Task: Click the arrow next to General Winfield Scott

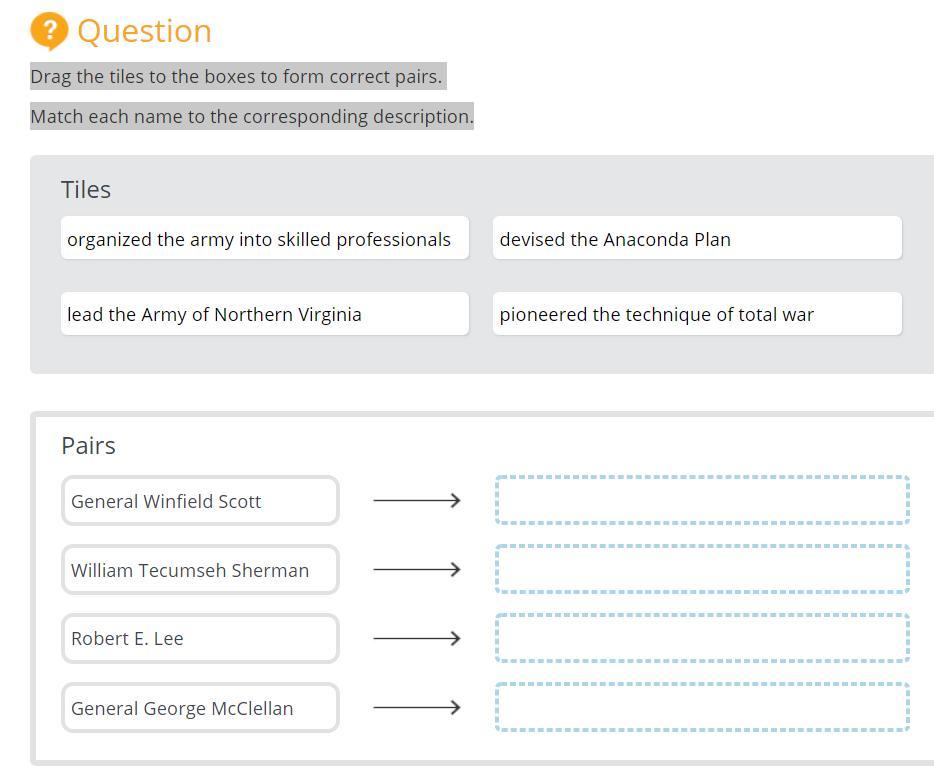Action: [416, 500]
